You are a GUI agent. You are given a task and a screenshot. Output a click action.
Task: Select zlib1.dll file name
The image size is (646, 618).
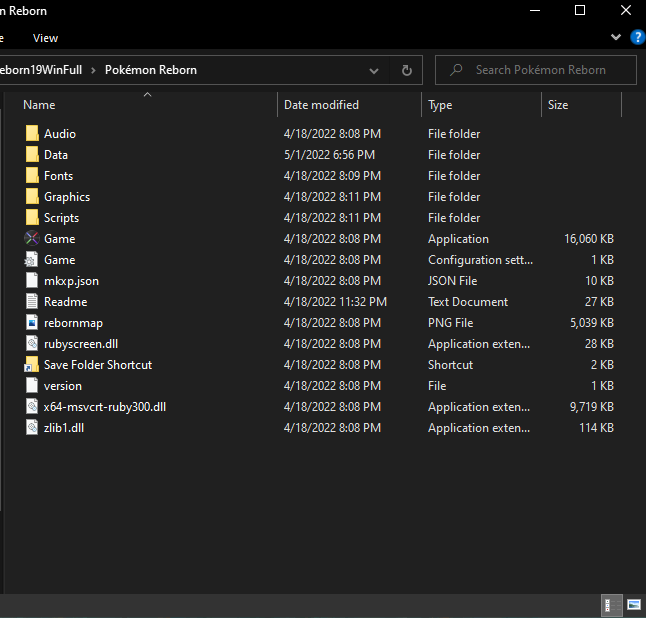click(64, 428)
